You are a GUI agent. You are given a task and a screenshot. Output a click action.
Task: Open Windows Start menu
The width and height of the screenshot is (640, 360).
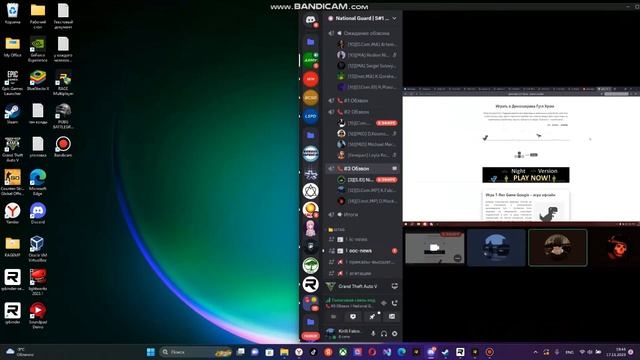(151, 352)
